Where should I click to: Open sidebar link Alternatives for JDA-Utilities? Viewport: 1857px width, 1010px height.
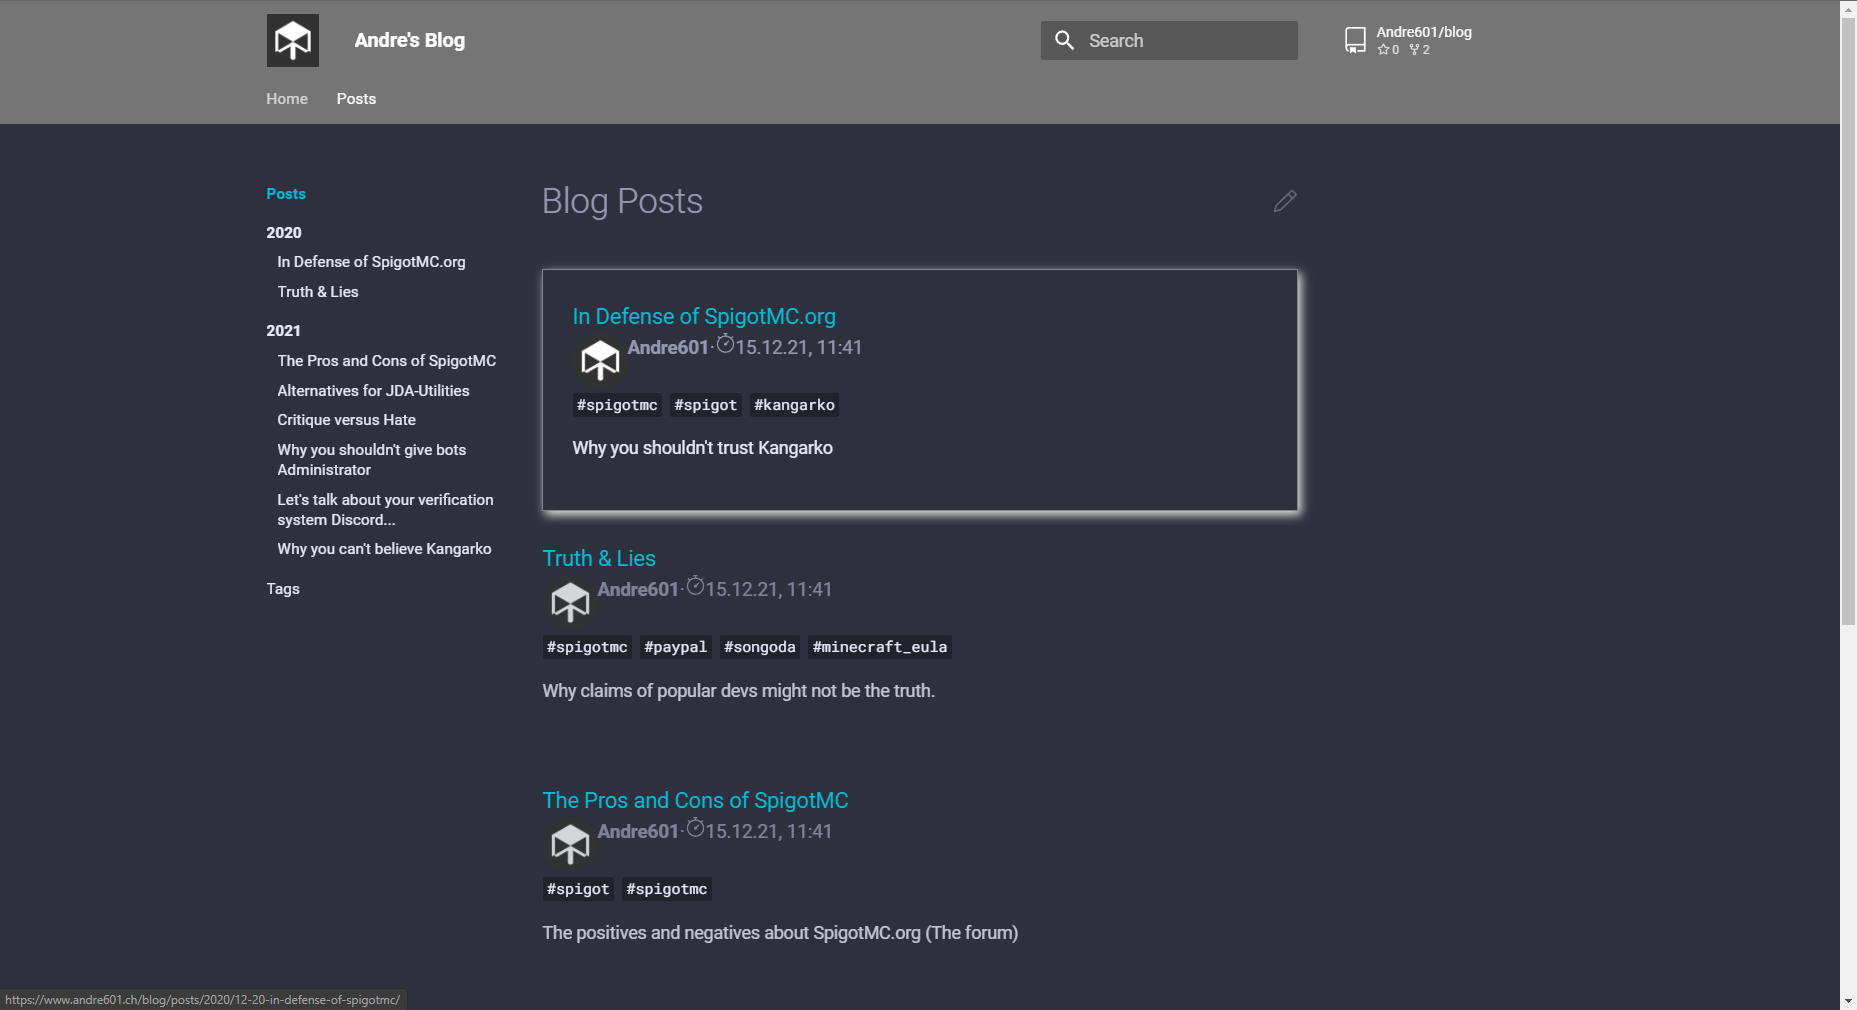coord(373,391)
